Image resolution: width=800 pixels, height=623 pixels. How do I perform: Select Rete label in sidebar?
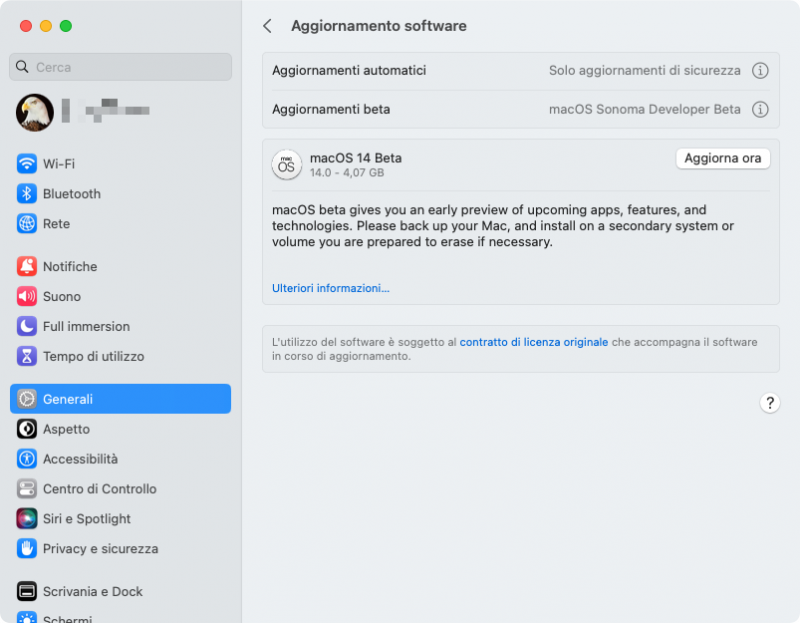56,223
